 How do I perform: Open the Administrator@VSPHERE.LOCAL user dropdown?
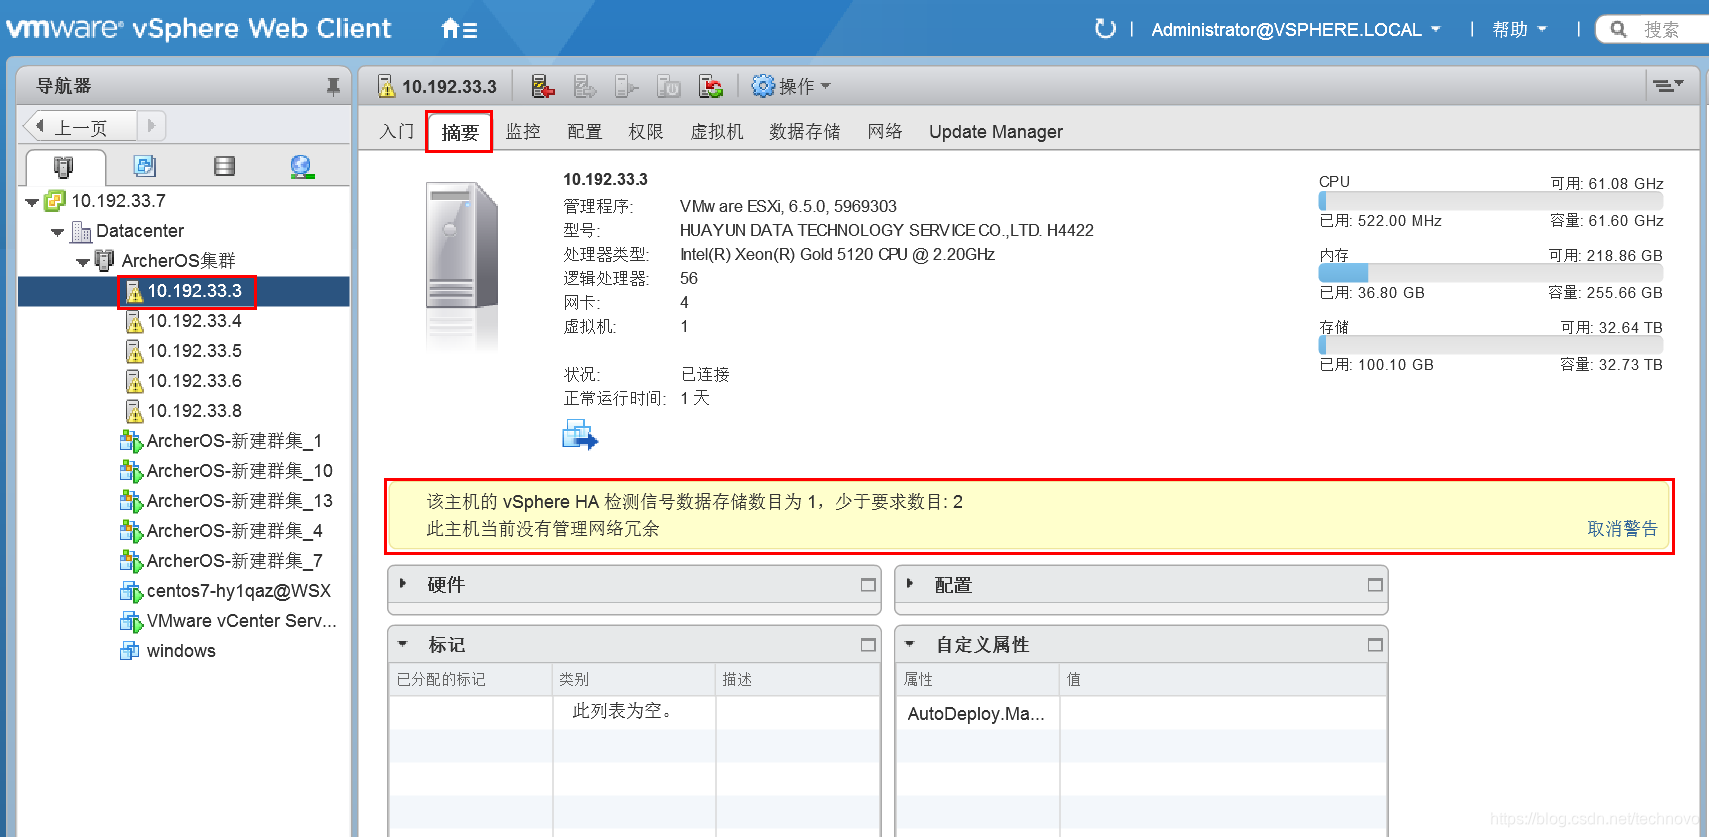[x=1296, y=30]
